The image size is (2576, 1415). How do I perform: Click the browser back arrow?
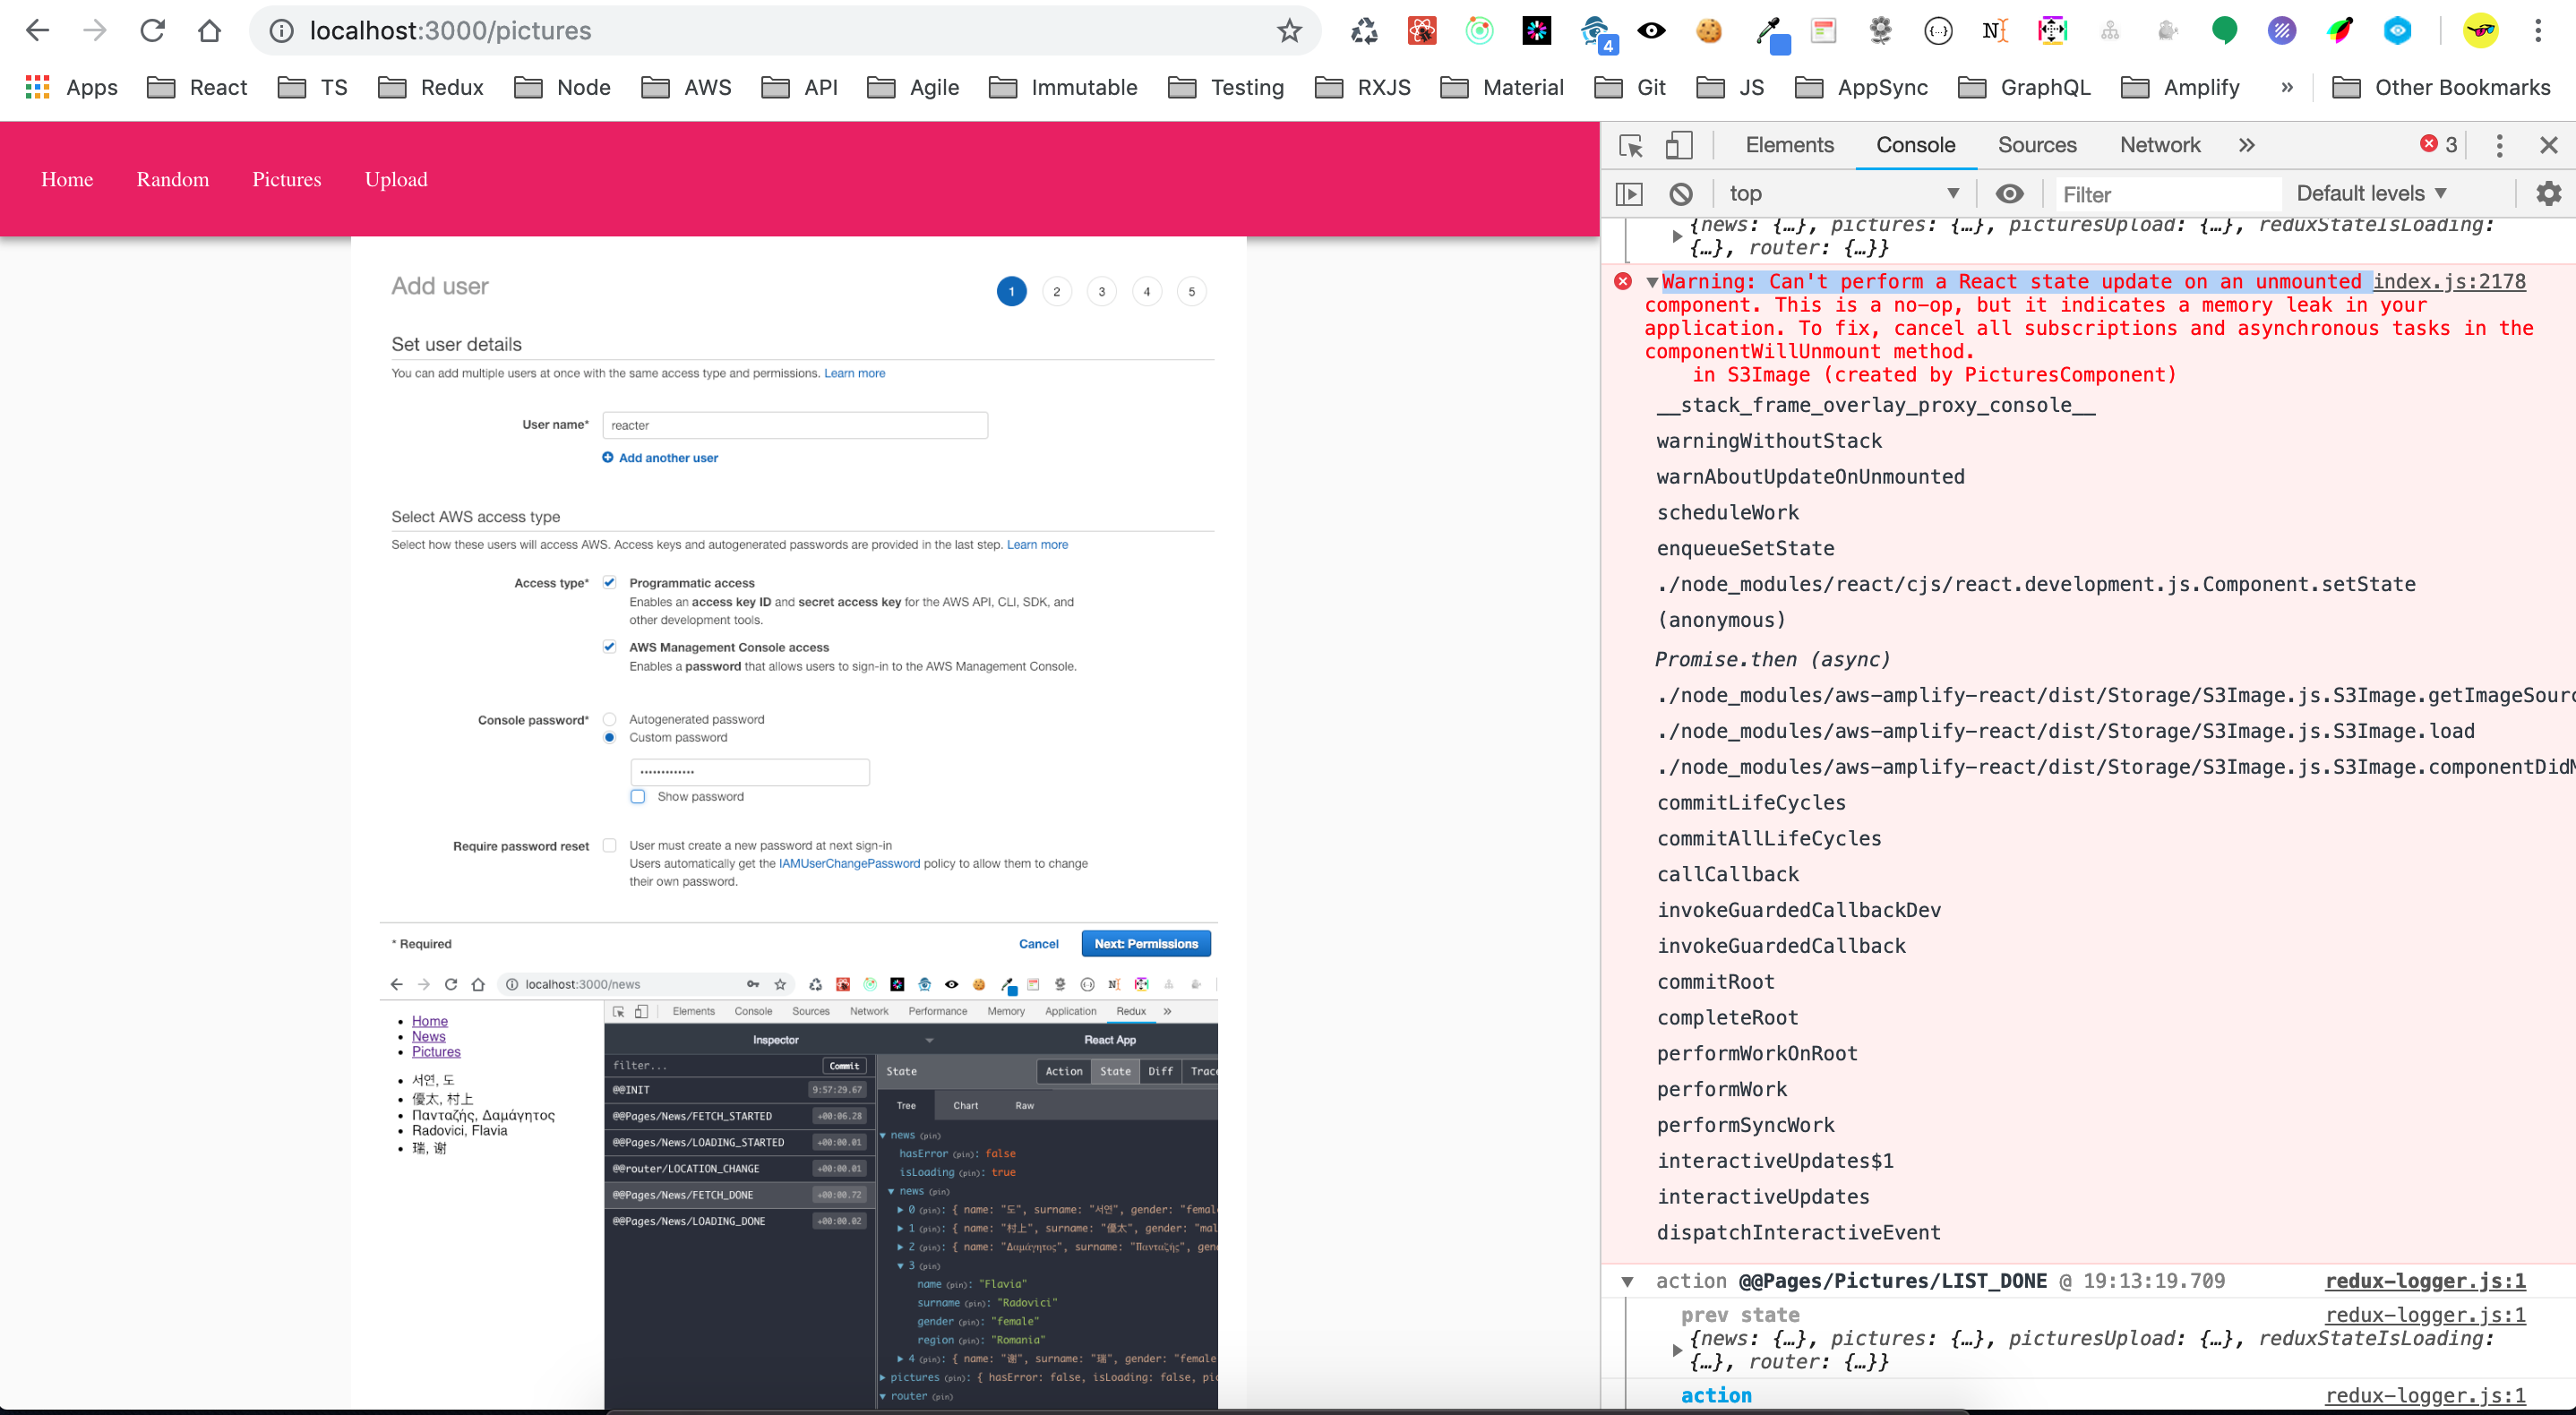tap(37, 31)
